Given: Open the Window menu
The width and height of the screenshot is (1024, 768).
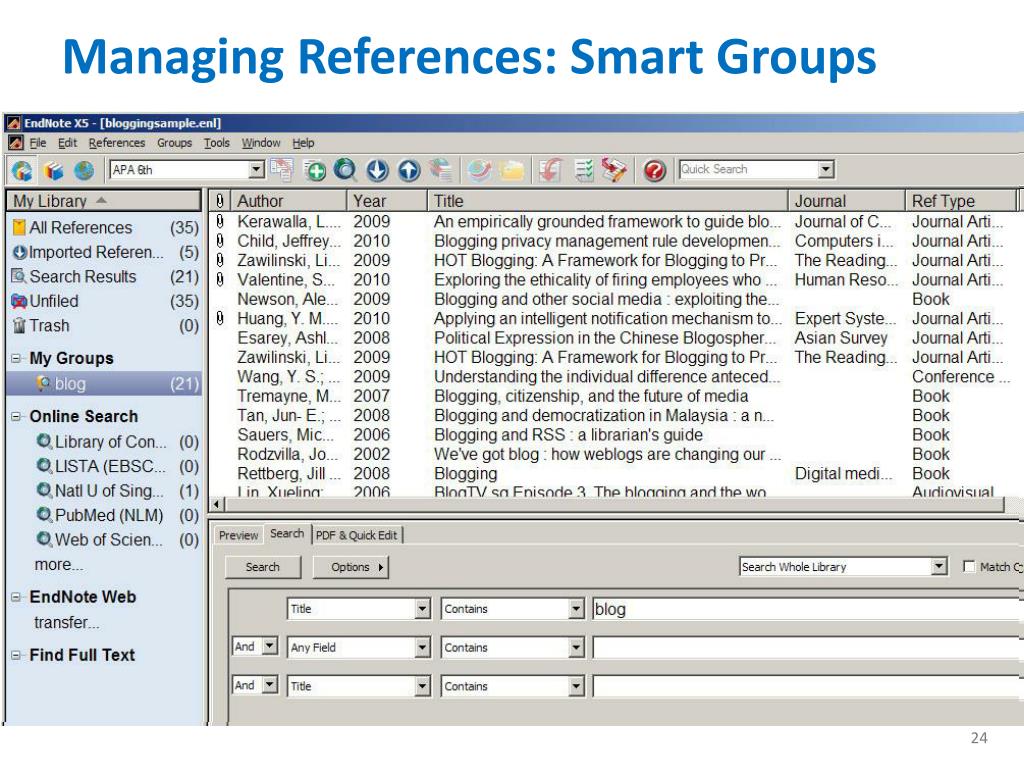Looking at the screenshot, I should [261, 143].
